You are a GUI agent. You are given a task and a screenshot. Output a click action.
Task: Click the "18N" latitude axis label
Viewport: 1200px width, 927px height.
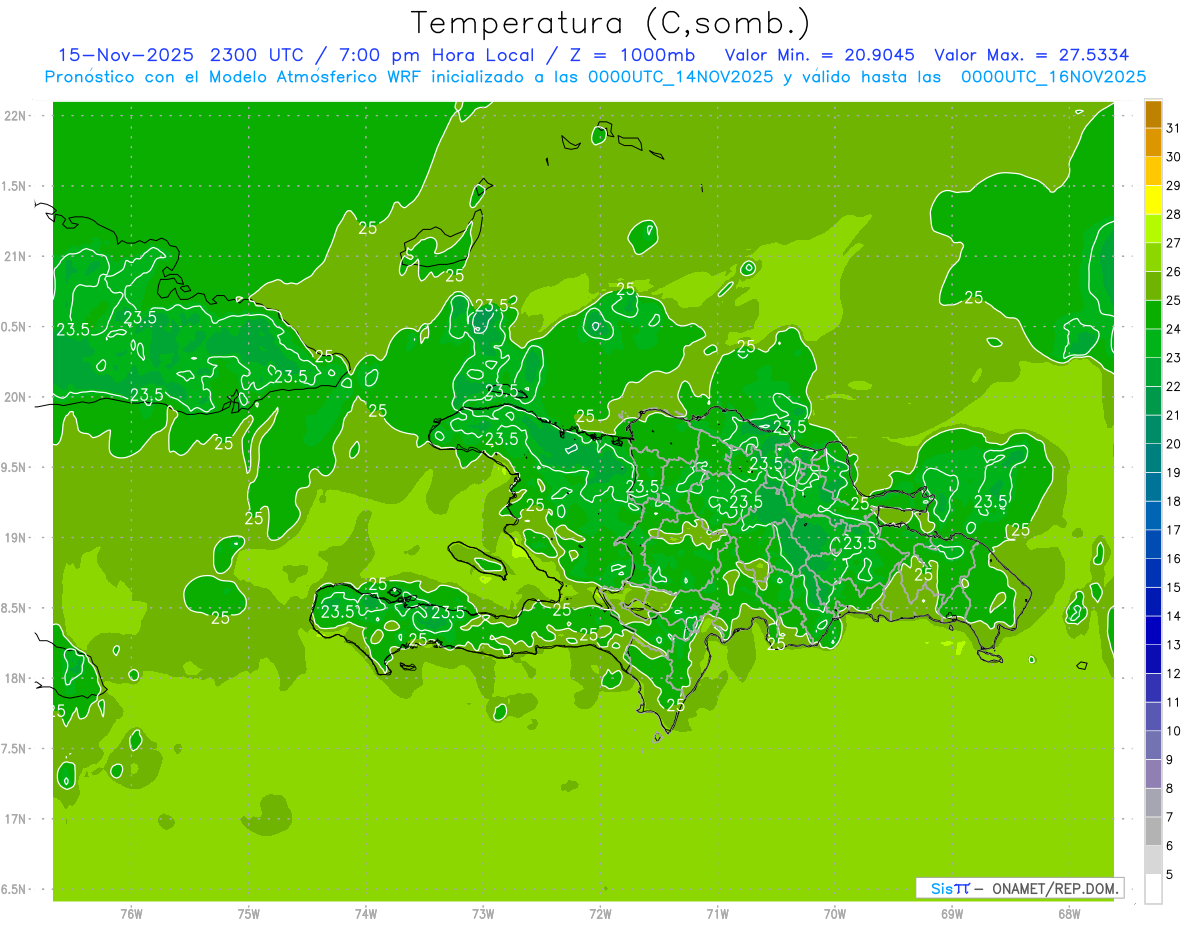16,678
